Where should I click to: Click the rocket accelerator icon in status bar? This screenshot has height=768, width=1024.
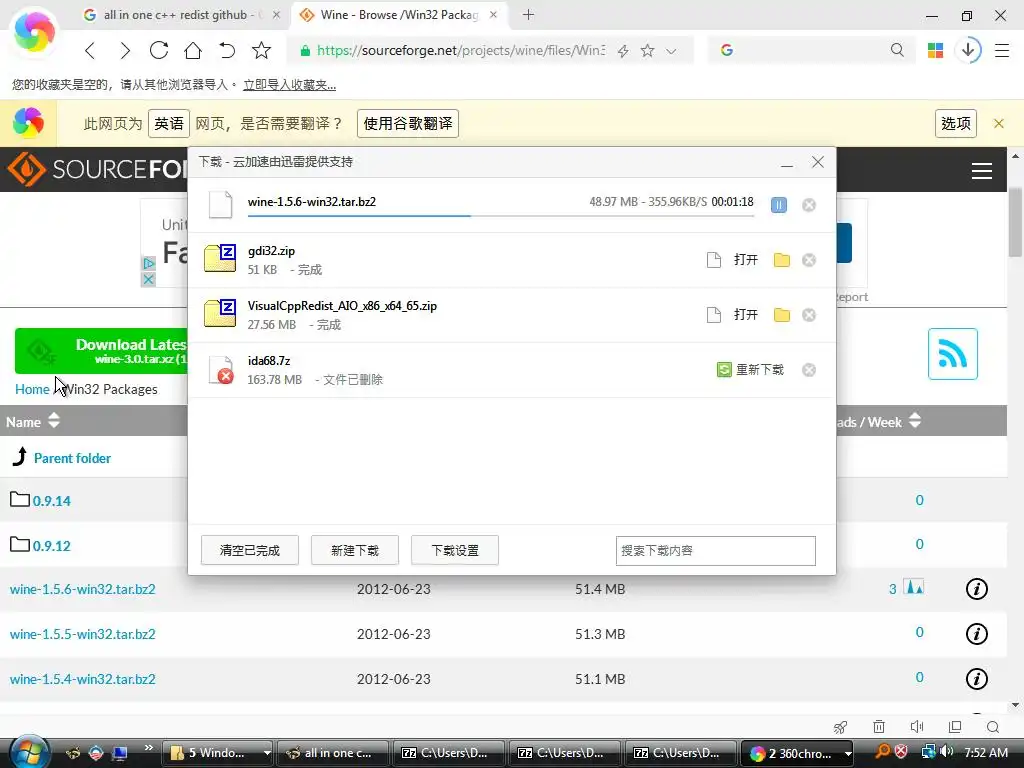tap(840, 727)
